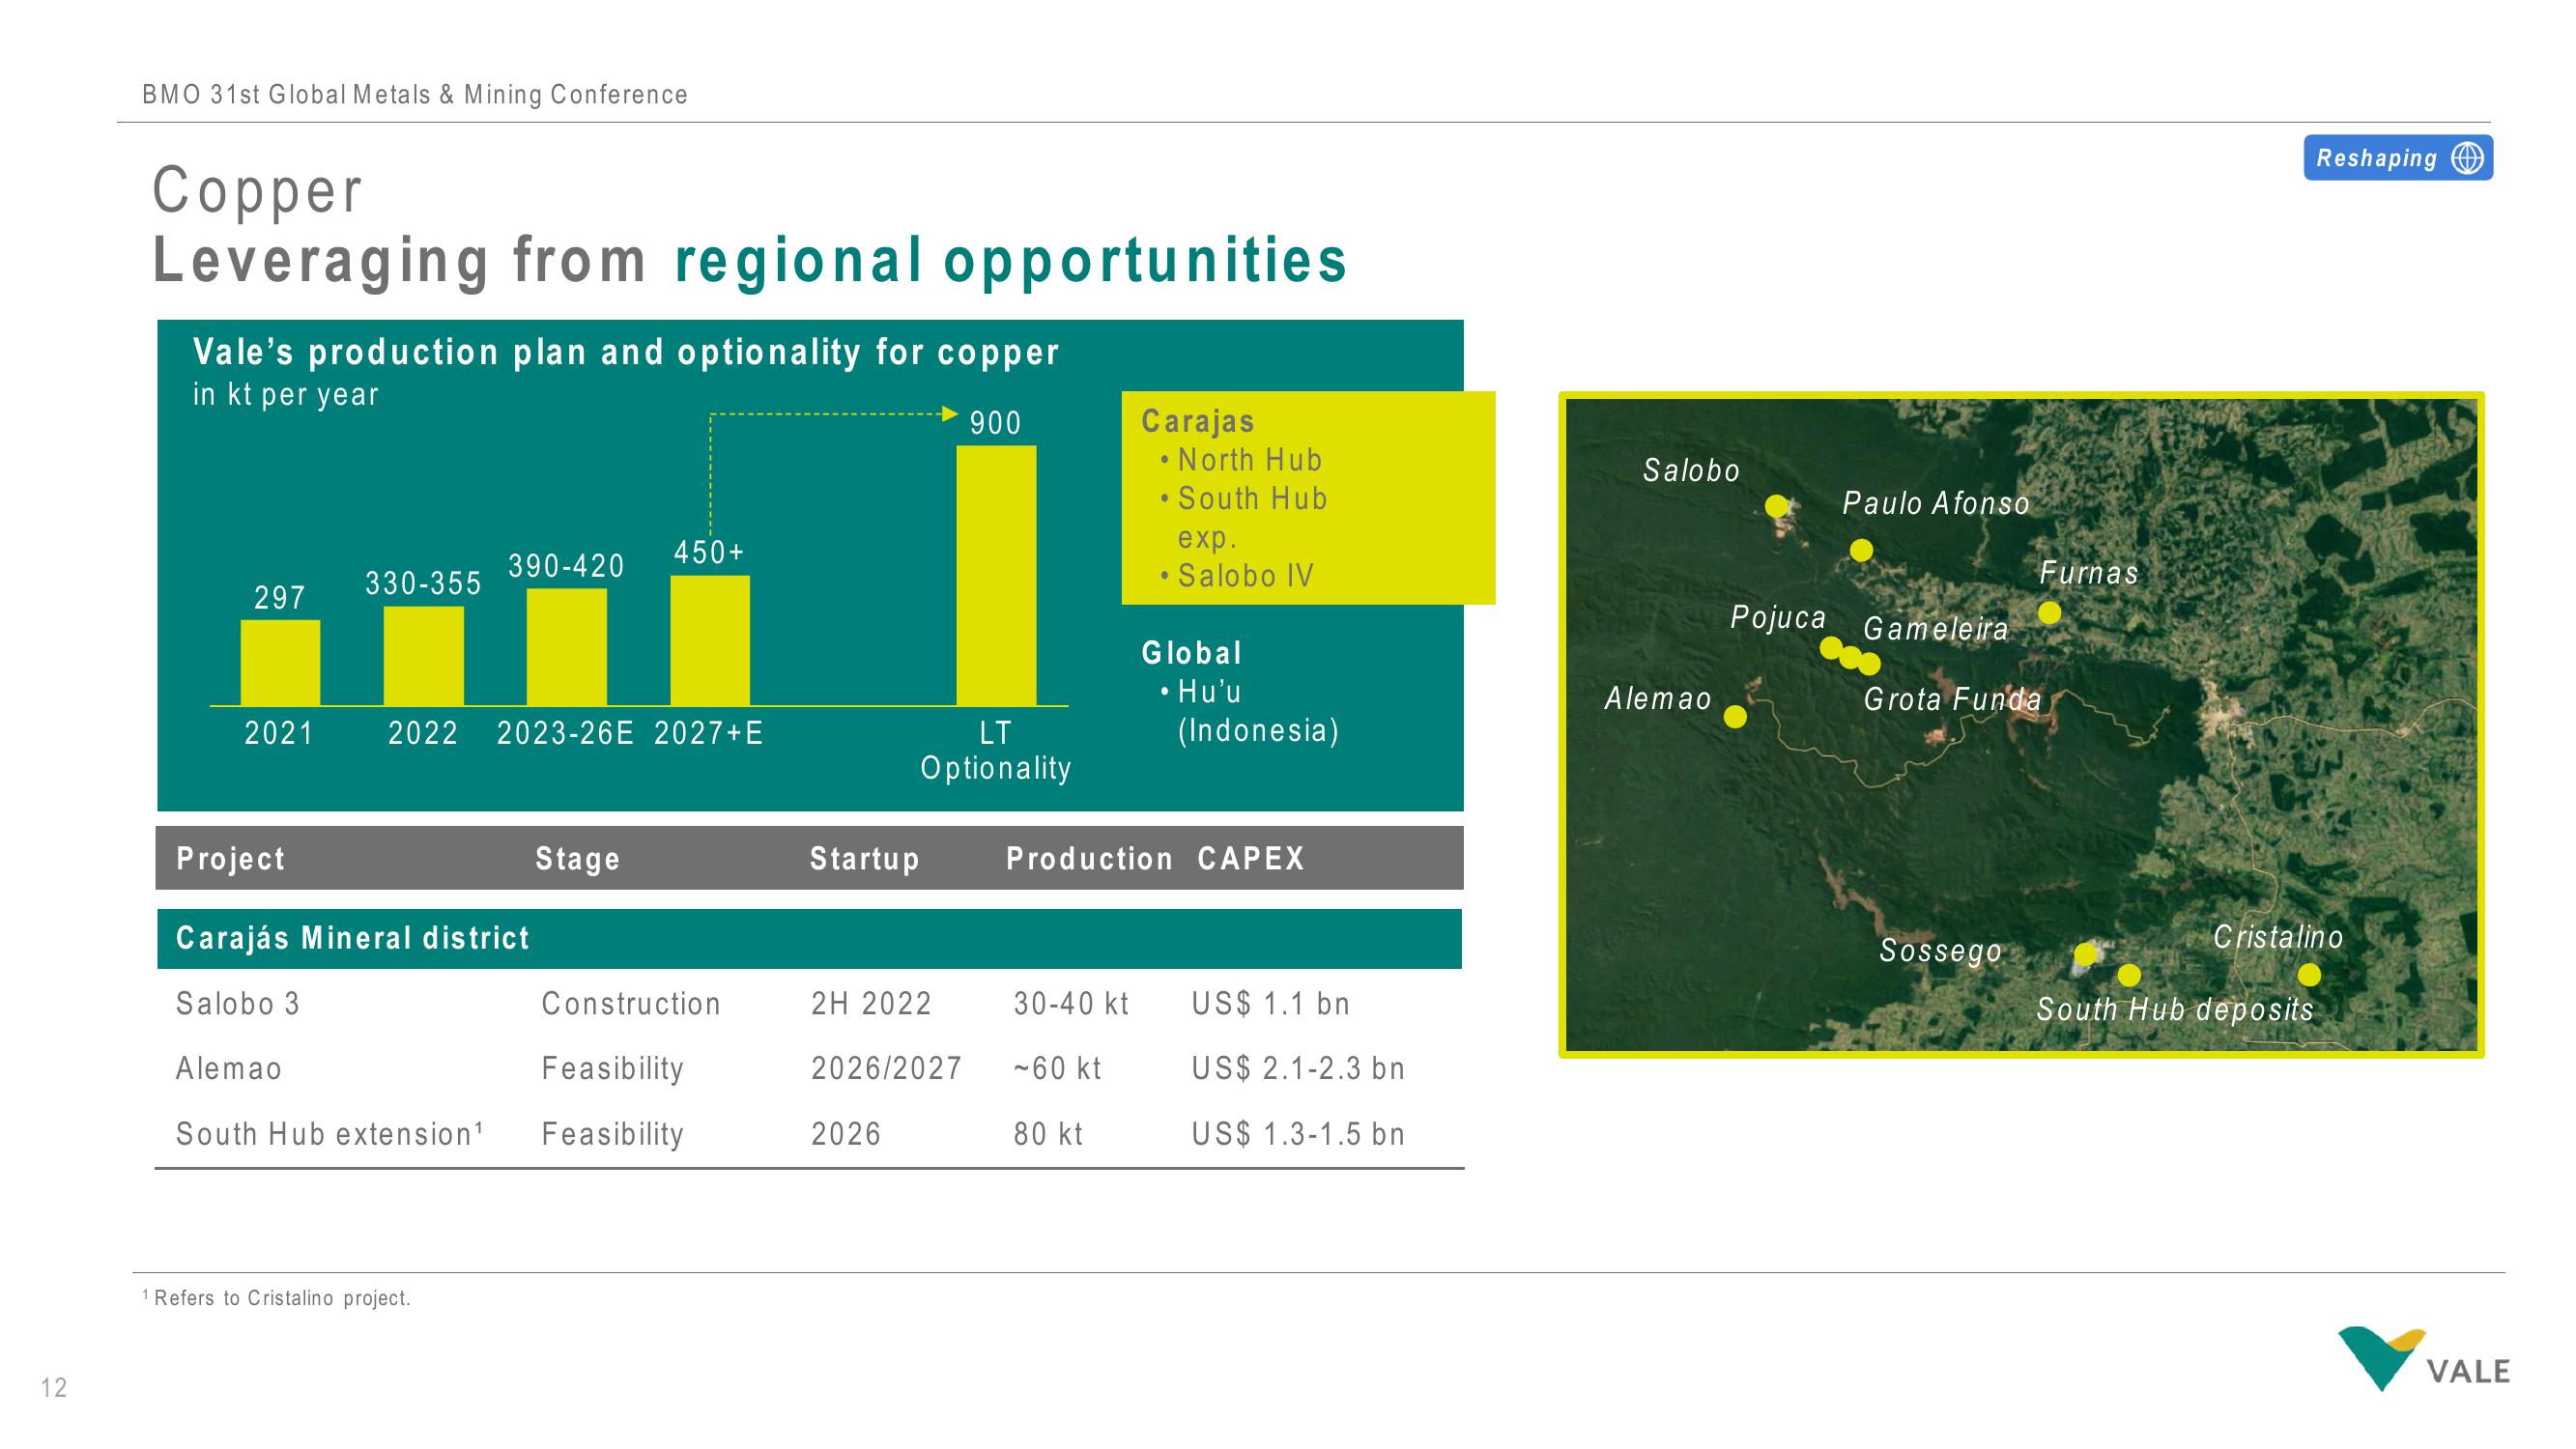
Task: Click the Paulo Afonso map marker
Action: tap(1861, 550)
